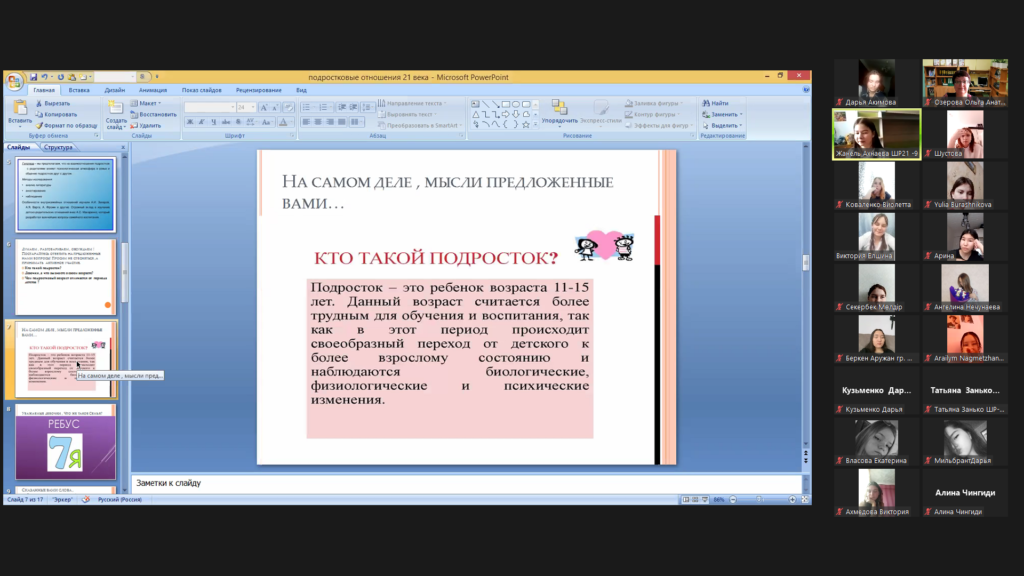
Task: Click the Office button
Action: tap(14, 82)
